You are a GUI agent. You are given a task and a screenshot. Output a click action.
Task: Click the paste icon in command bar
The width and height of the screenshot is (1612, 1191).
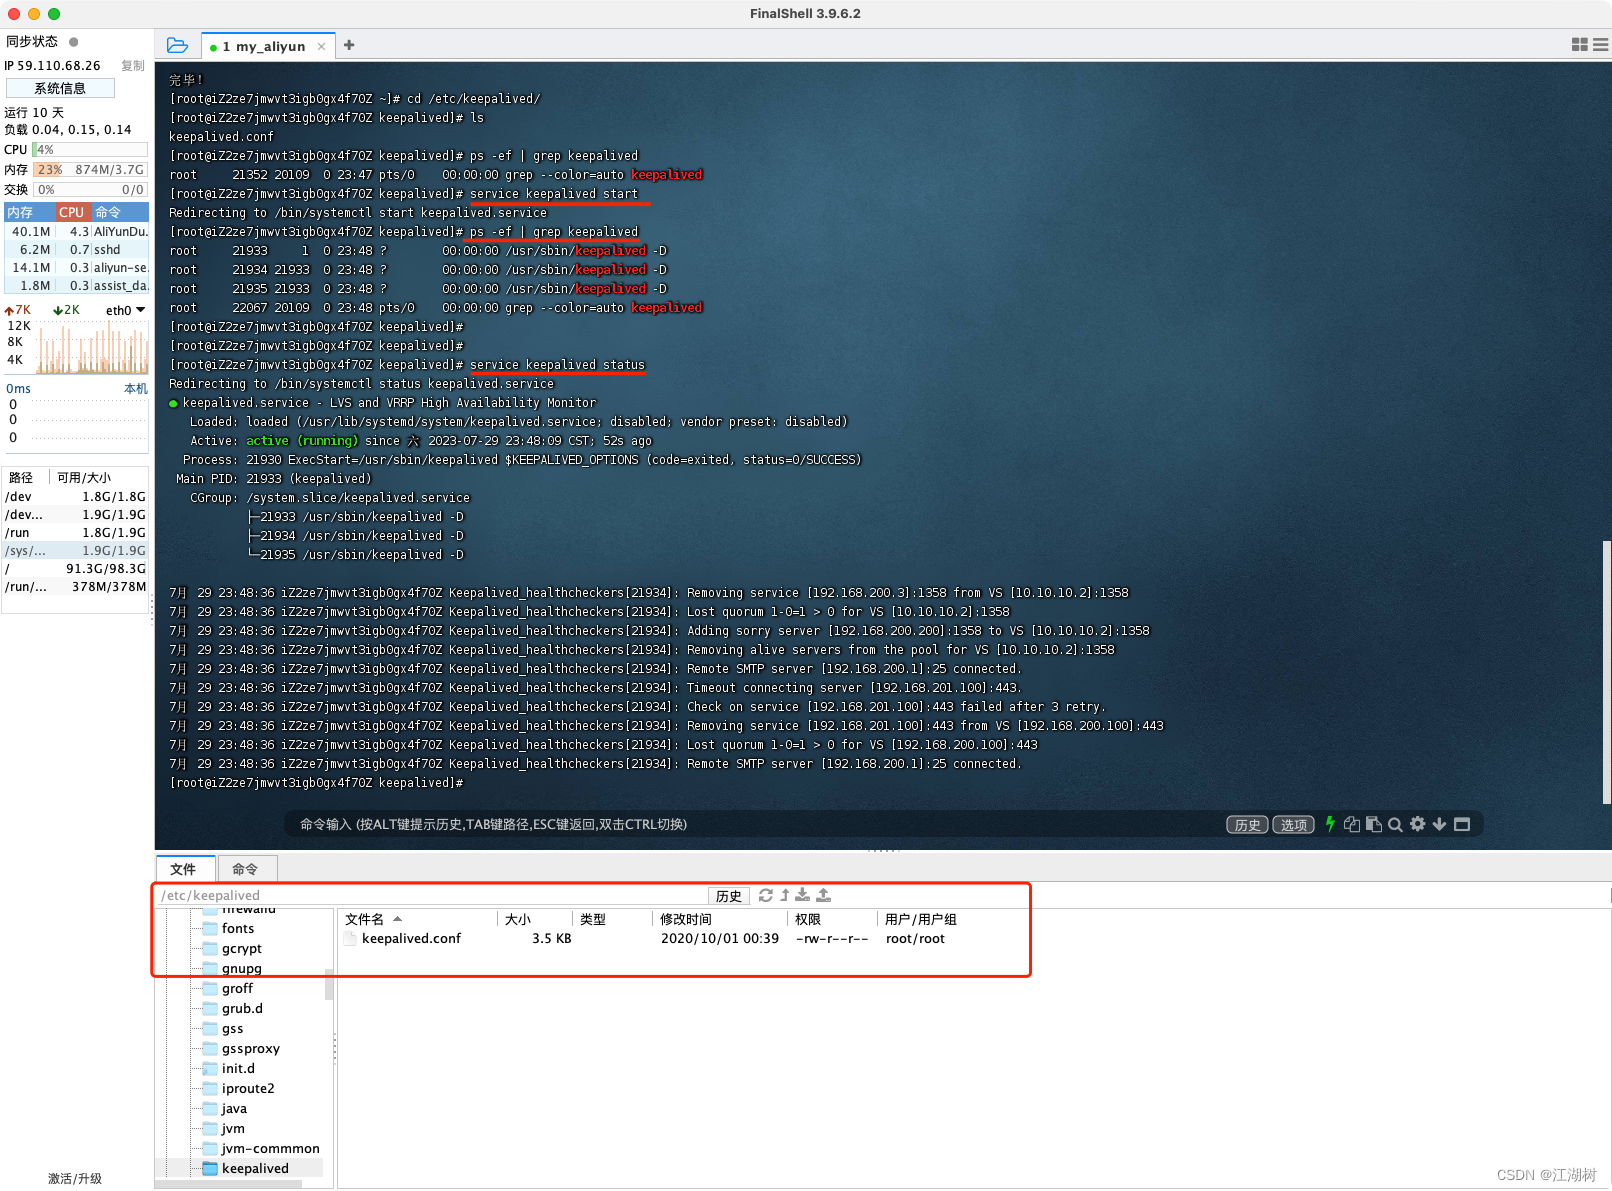1374,824
